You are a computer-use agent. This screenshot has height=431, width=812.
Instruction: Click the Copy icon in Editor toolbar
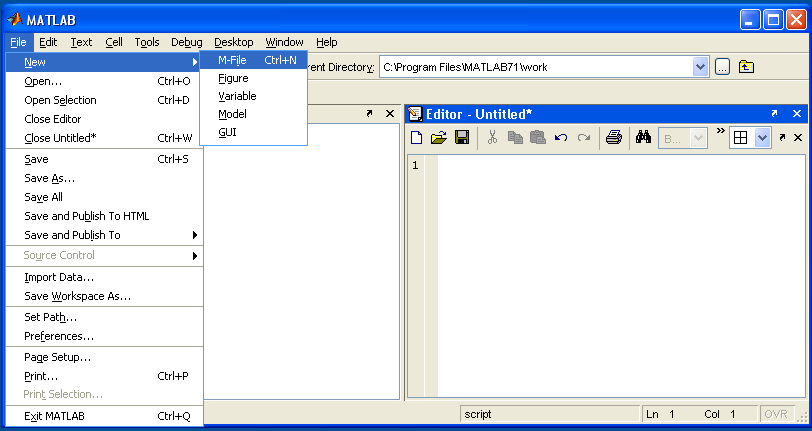[x=515, y=137]
